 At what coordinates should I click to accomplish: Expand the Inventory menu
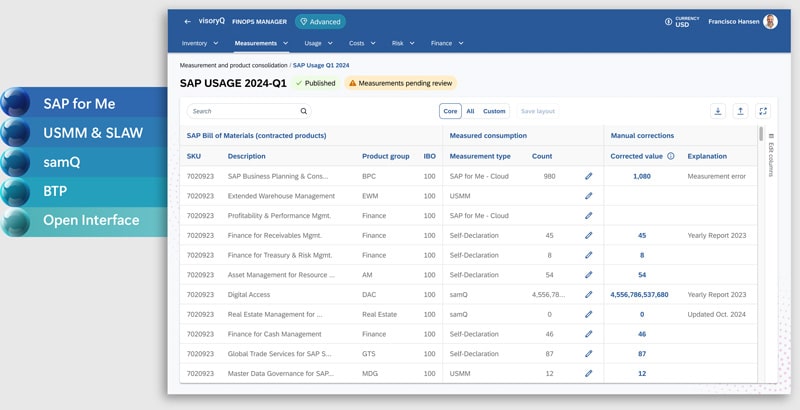(200, 43)
